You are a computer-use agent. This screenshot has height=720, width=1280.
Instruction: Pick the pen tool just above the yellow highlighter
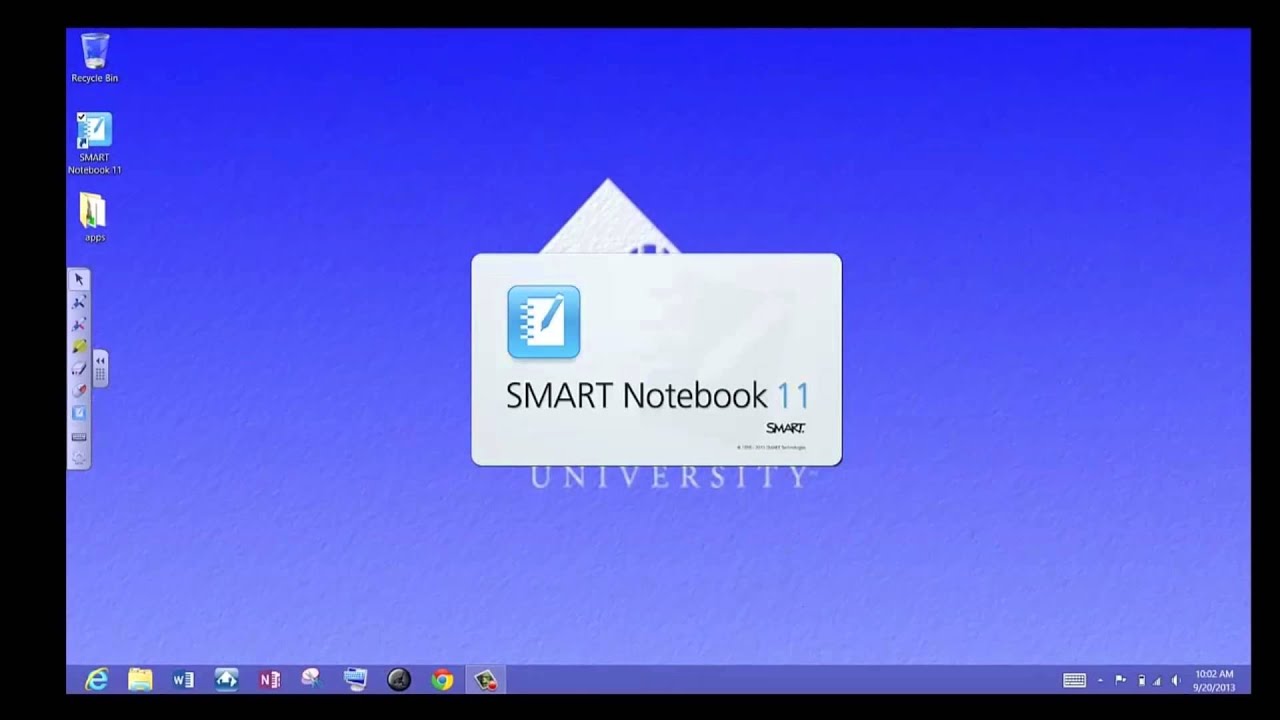click(79, 324)
